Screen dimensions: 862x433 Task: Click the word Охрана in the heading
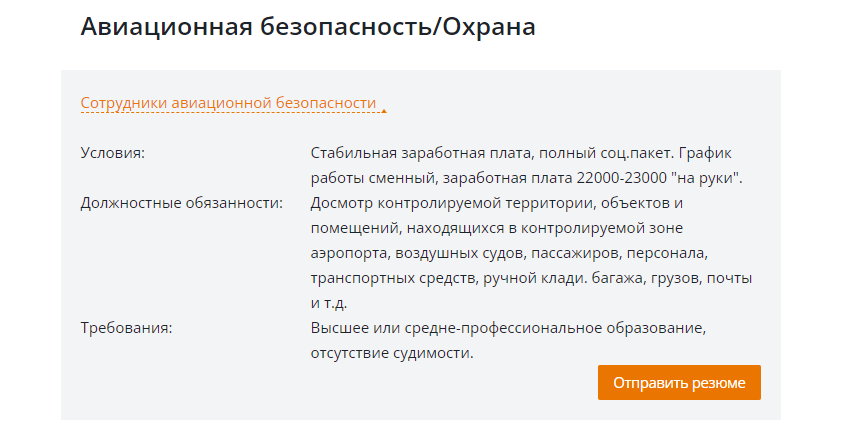tap(489, 26)
